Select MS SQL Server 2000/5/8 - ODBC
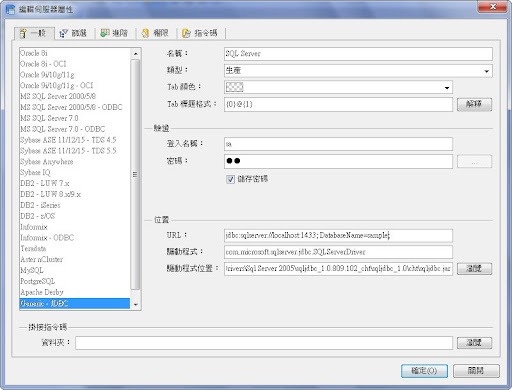 75,107
